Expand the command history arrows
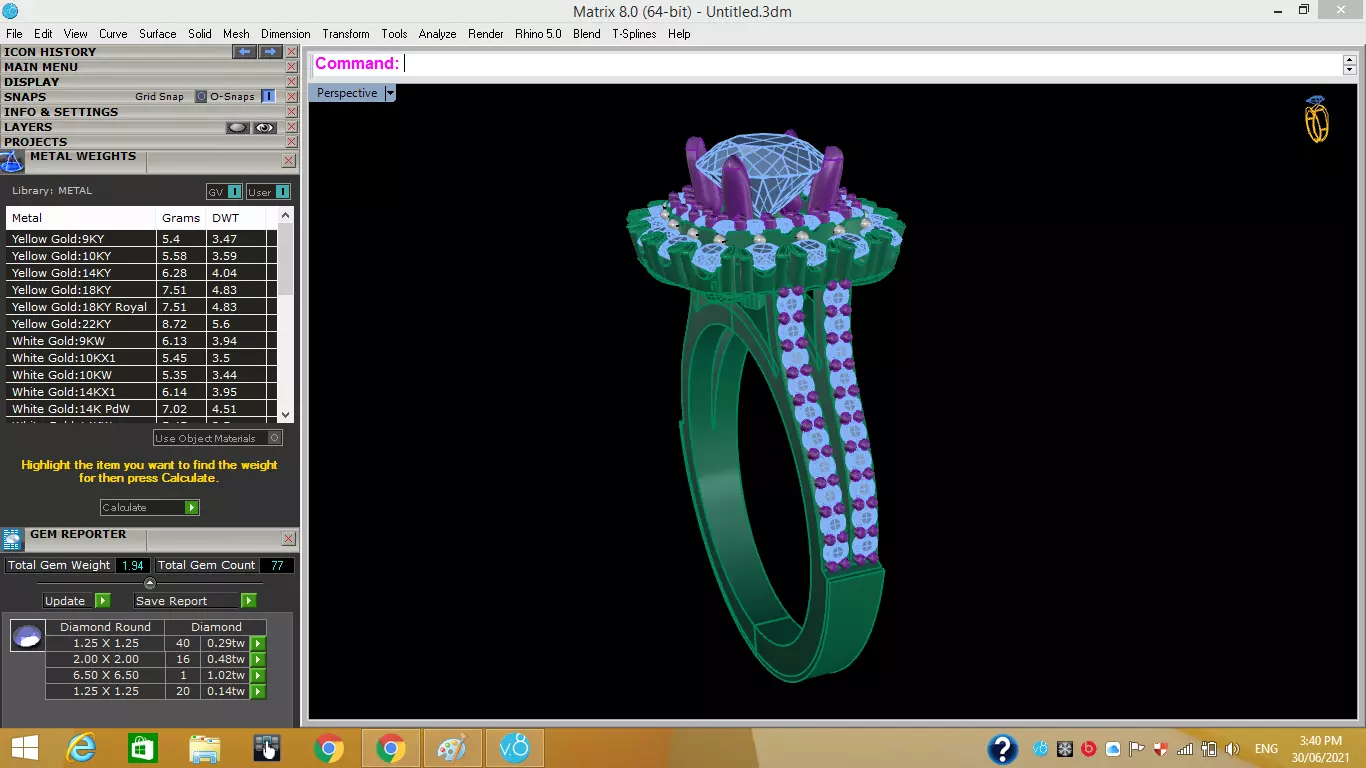1366x768 pixels. (x=1350, y=64)
